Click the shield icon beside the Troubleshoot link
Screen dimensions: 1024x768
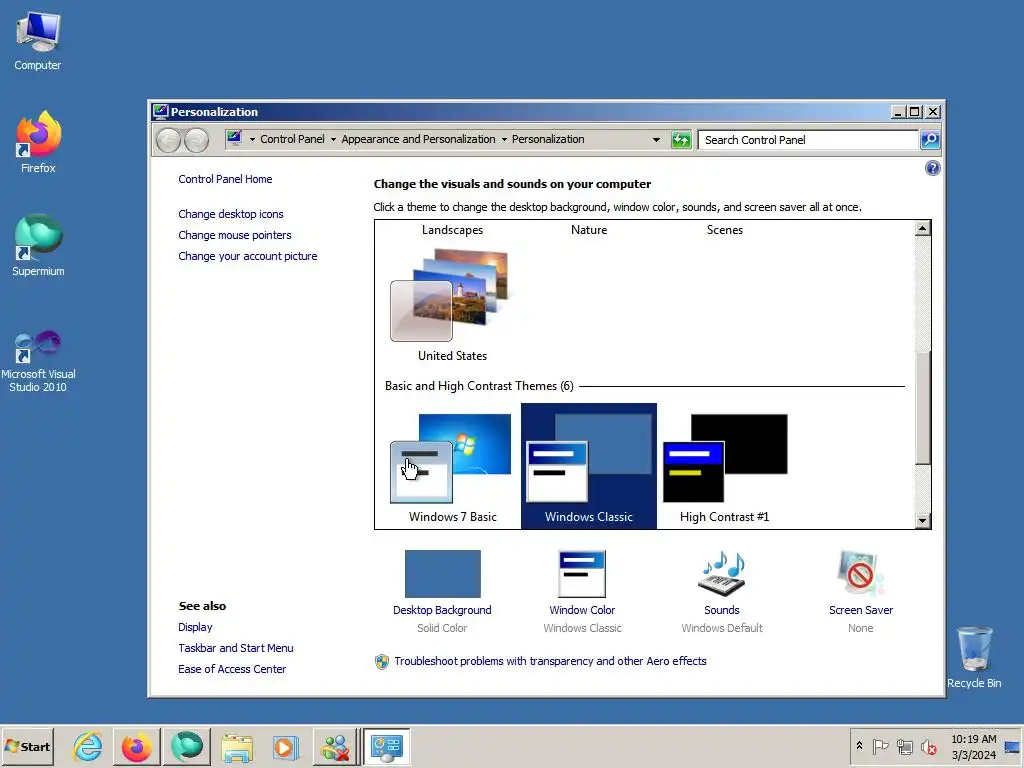click(382, 662)
